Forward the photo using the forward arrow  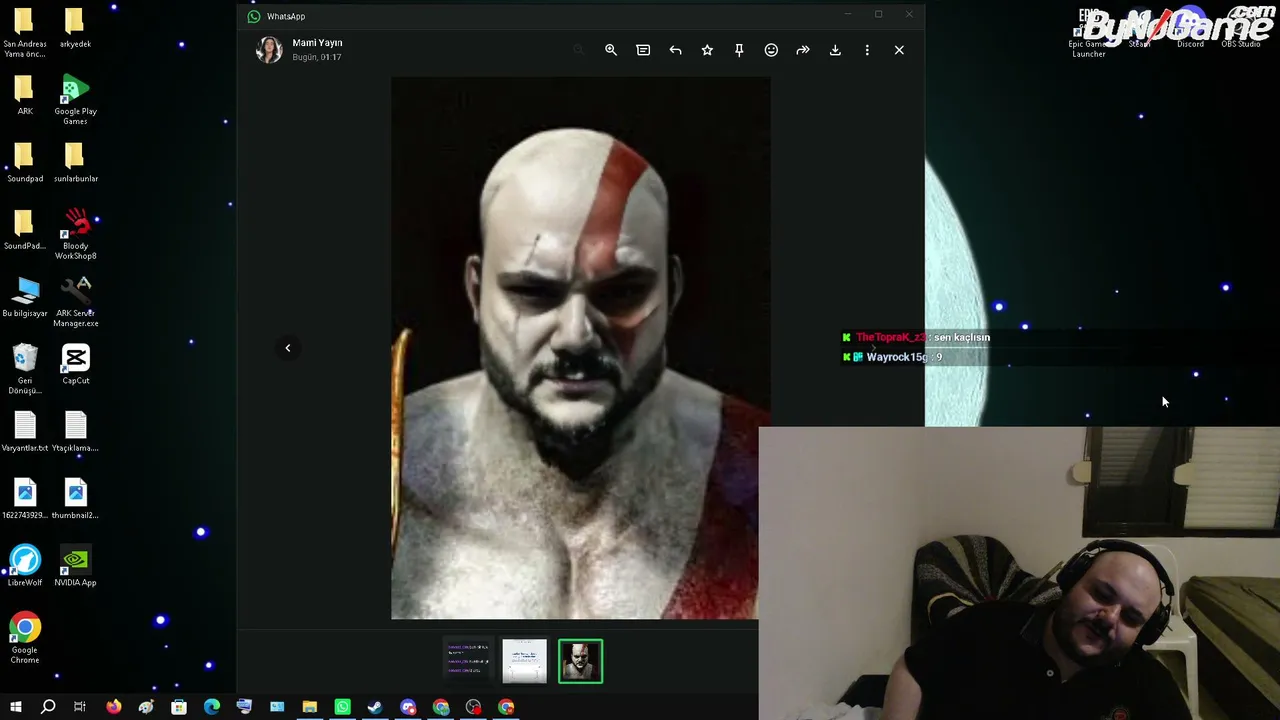point(803,50)
